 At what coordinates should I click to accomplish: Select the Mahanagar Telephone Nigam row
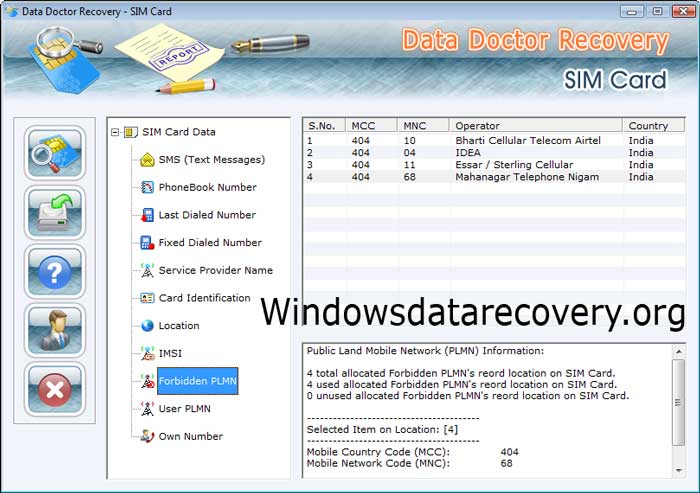click(494, 177)
